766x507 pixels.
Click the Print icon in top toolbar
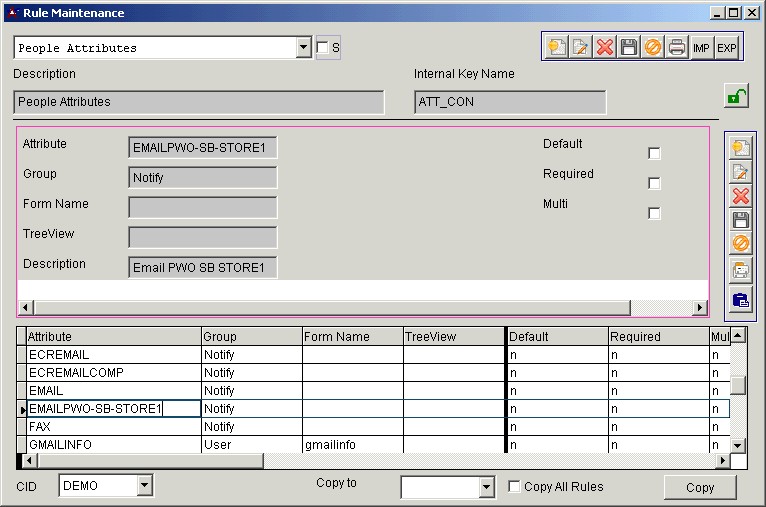coord(677,48)
